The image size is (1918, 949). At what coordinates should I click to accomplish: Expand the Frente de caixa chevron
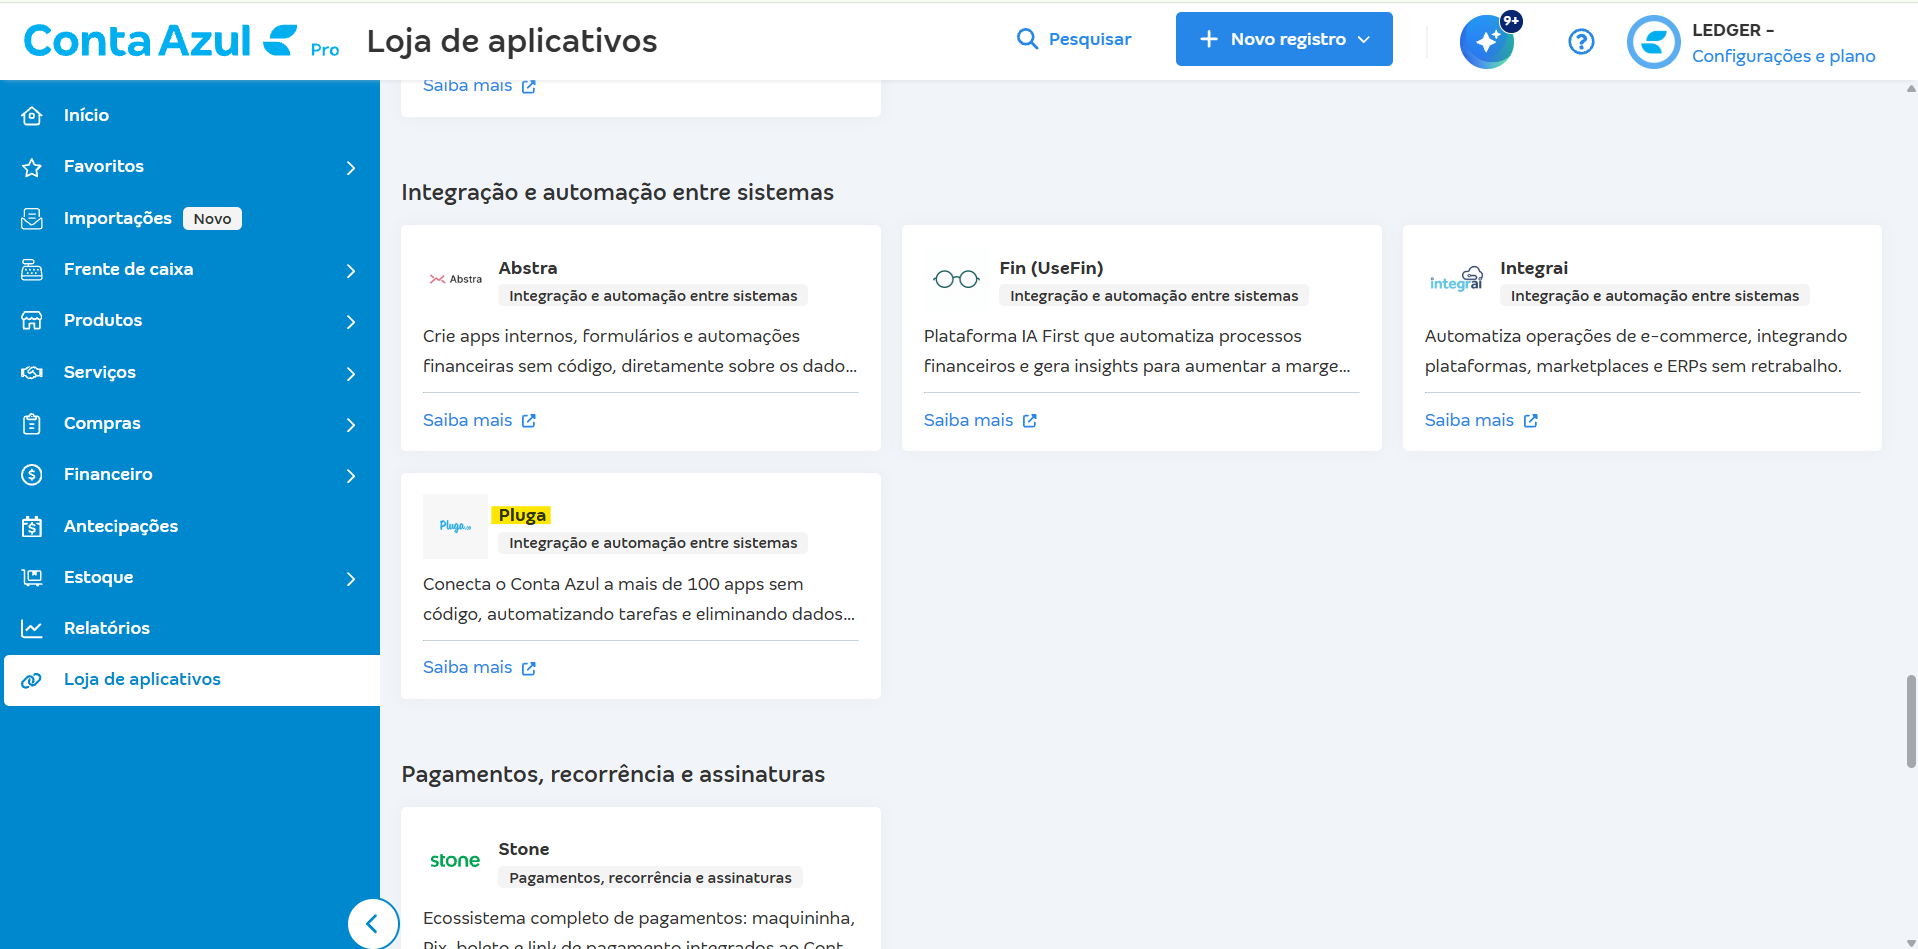point(351,271)
